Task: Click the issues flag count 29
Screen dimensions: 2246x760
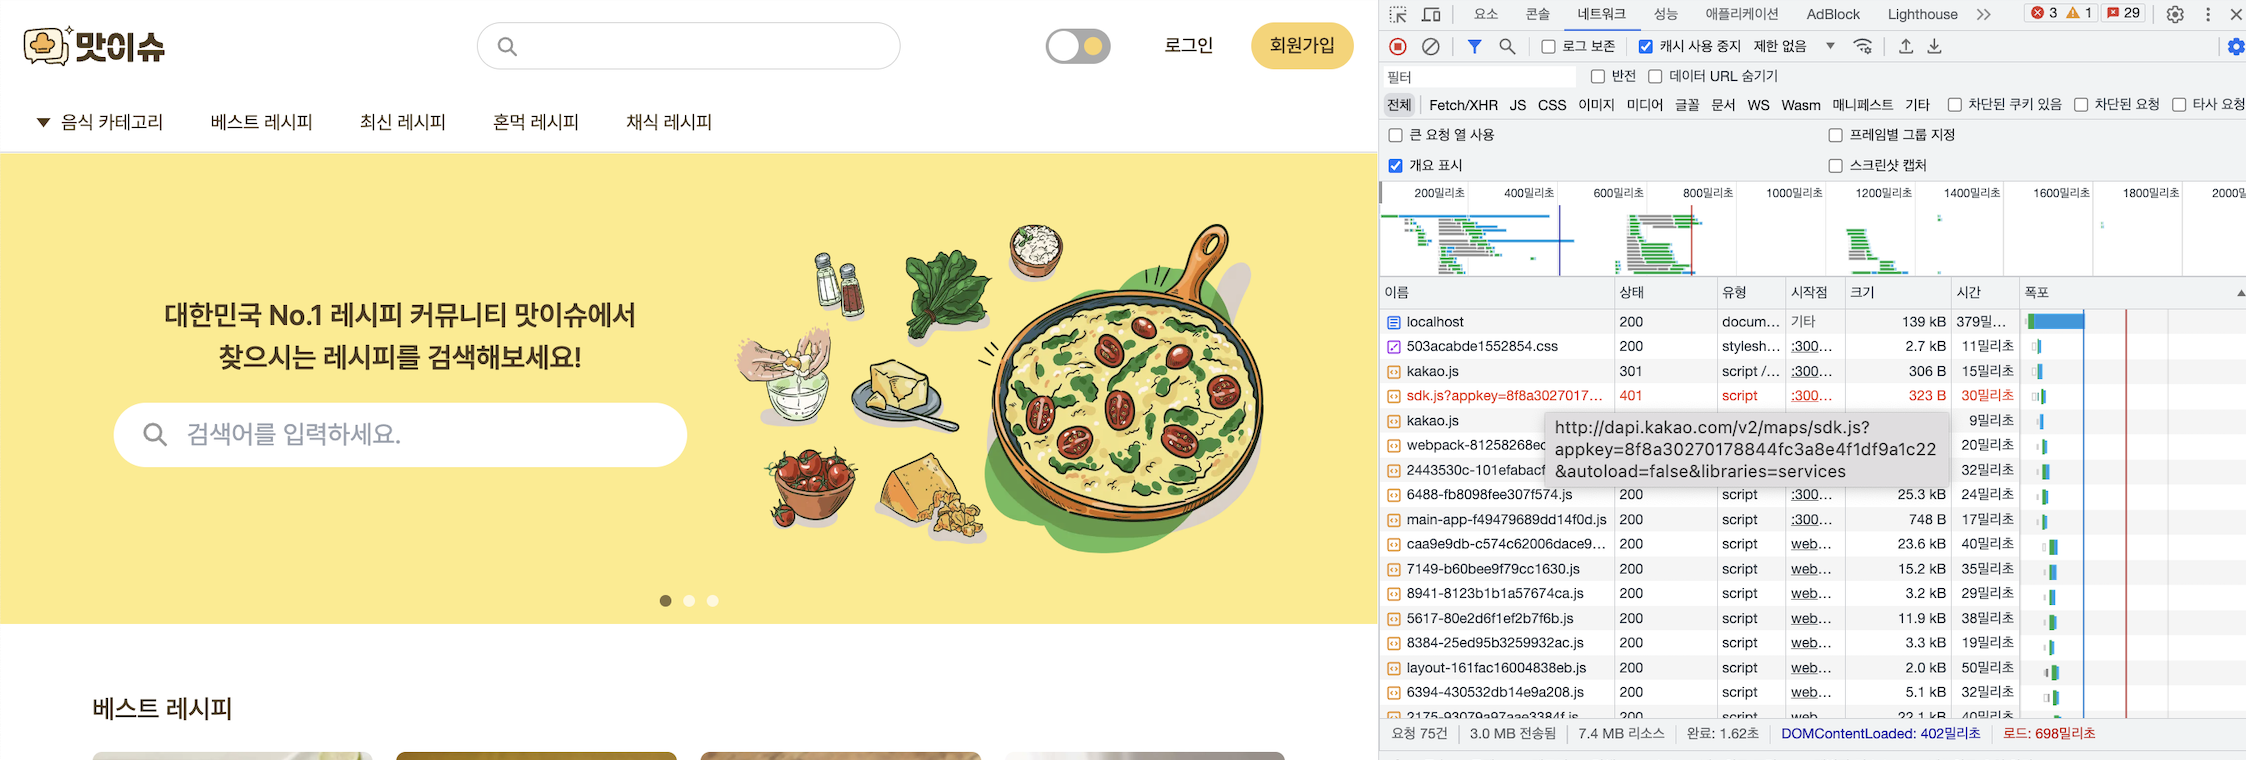Action: 2123,13
